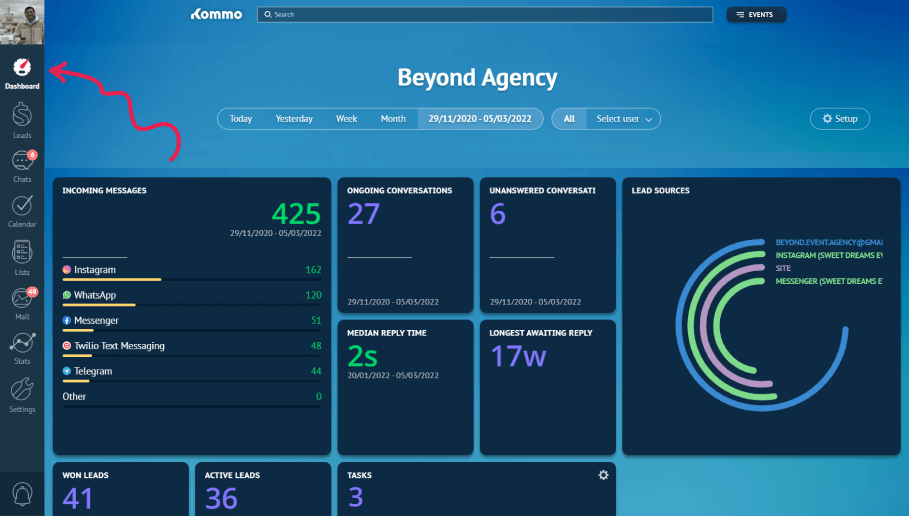Select the Yesterday period tab

(x=294, y=119)
